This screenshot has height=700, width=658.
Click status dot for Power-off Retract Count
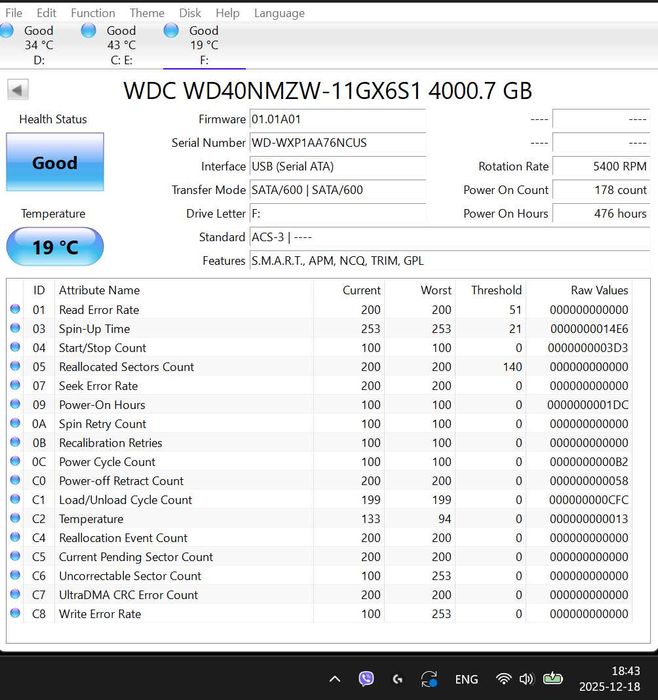coord(15,480)
